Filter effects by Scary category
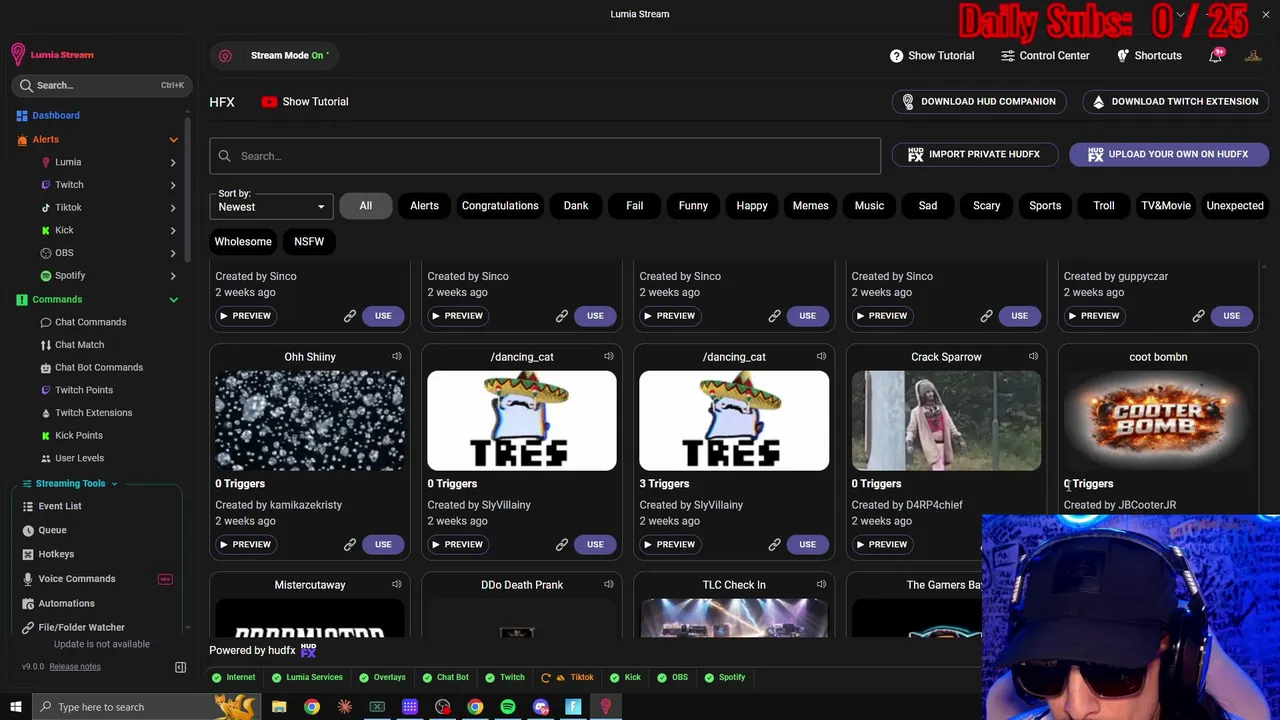This screenshot has height=720, width=1280. (986, 205)
